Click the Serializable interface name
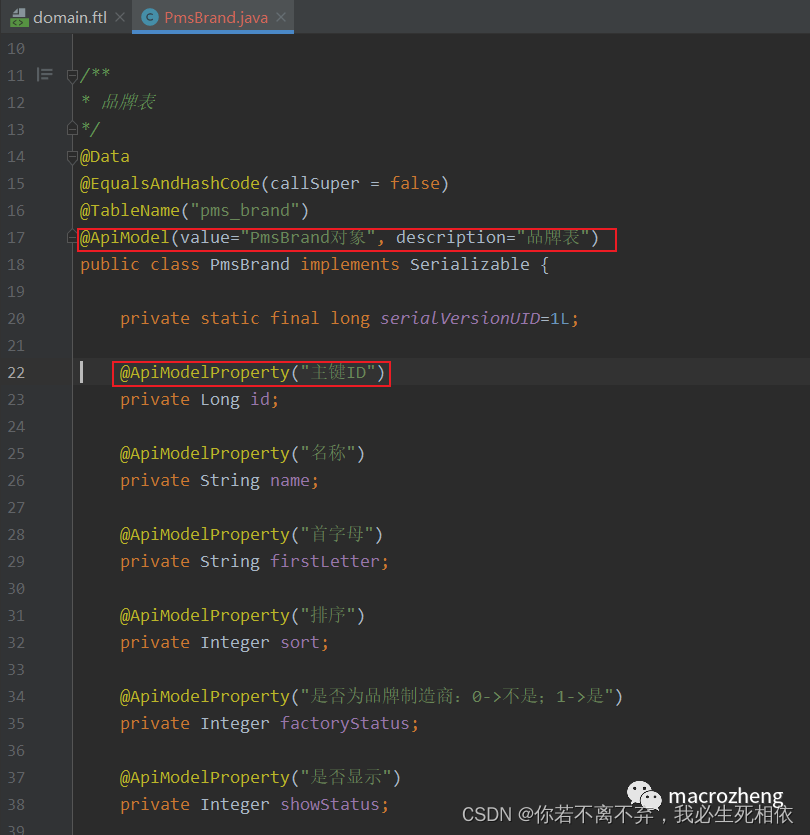Viewport: 810px width, 835px height. (x=469, y=265)
